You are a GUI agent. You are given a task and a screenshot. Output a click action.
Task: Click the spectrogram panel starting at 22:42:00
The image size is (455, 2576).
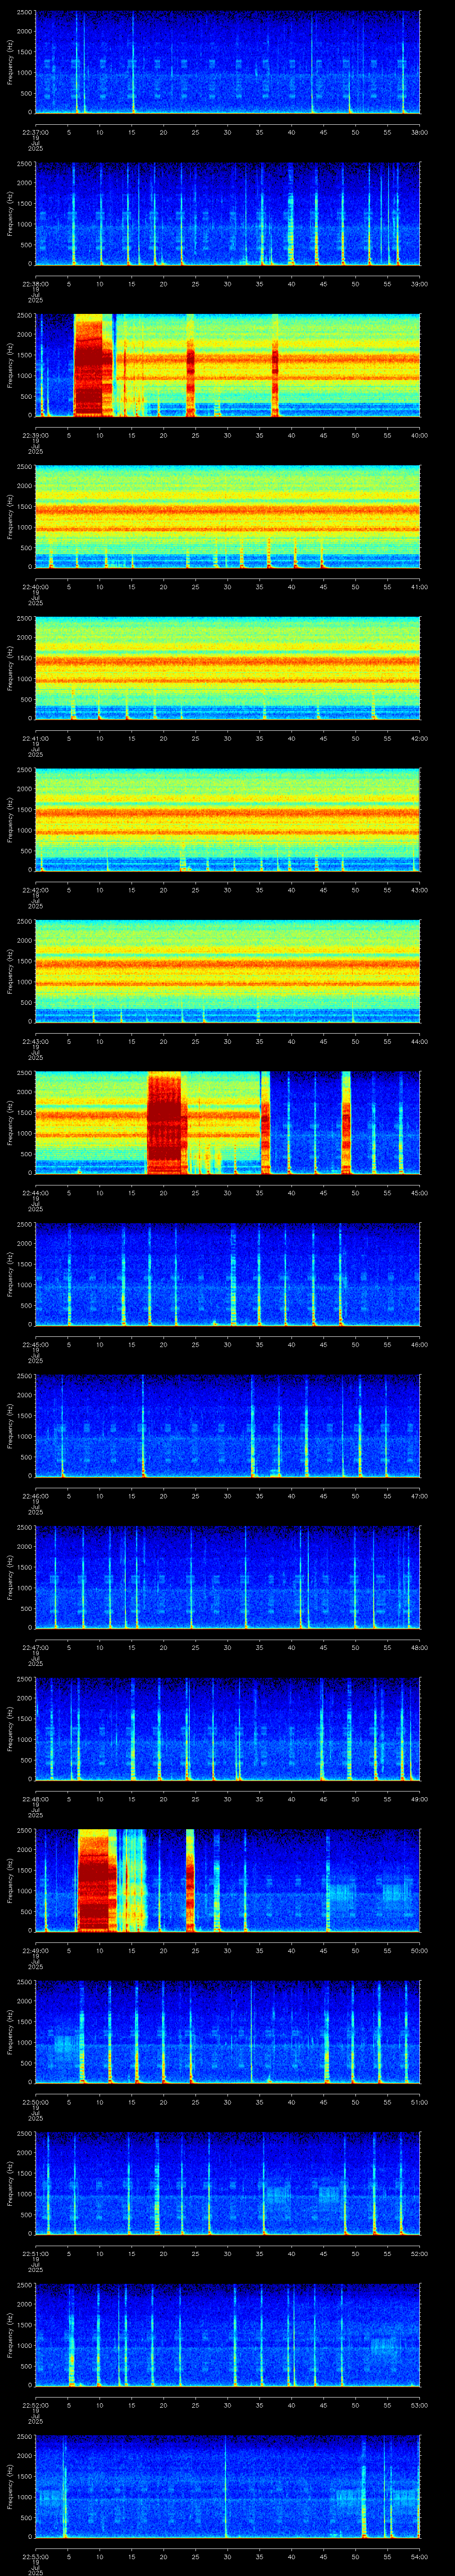[x=228, y=820]
